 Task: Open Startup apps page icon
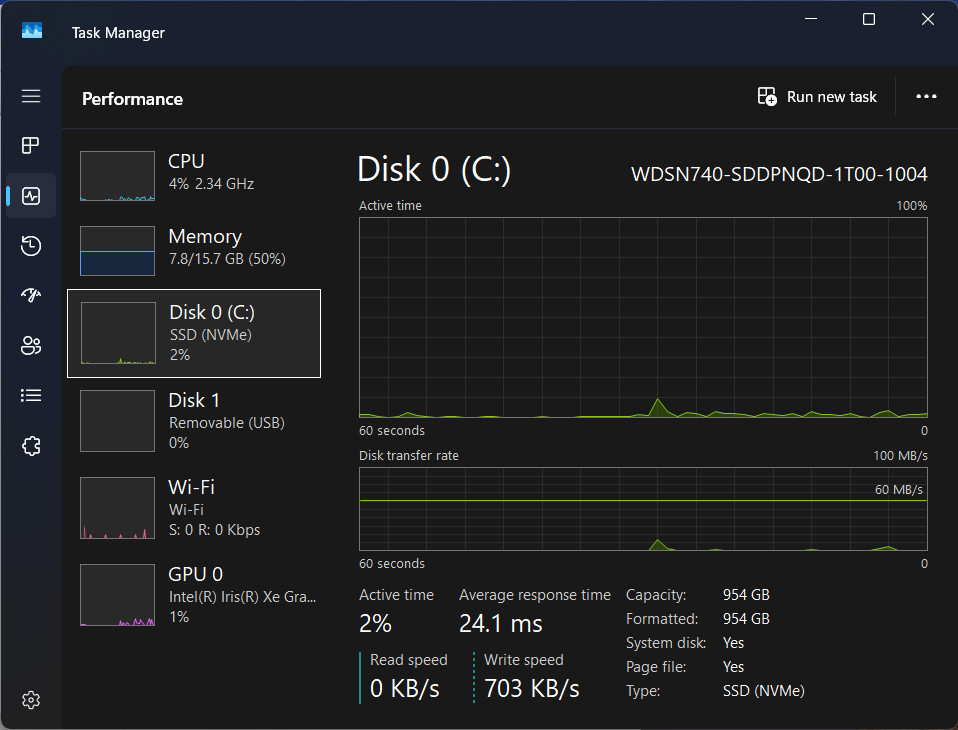pyautogui.click(x=31, y=296)
